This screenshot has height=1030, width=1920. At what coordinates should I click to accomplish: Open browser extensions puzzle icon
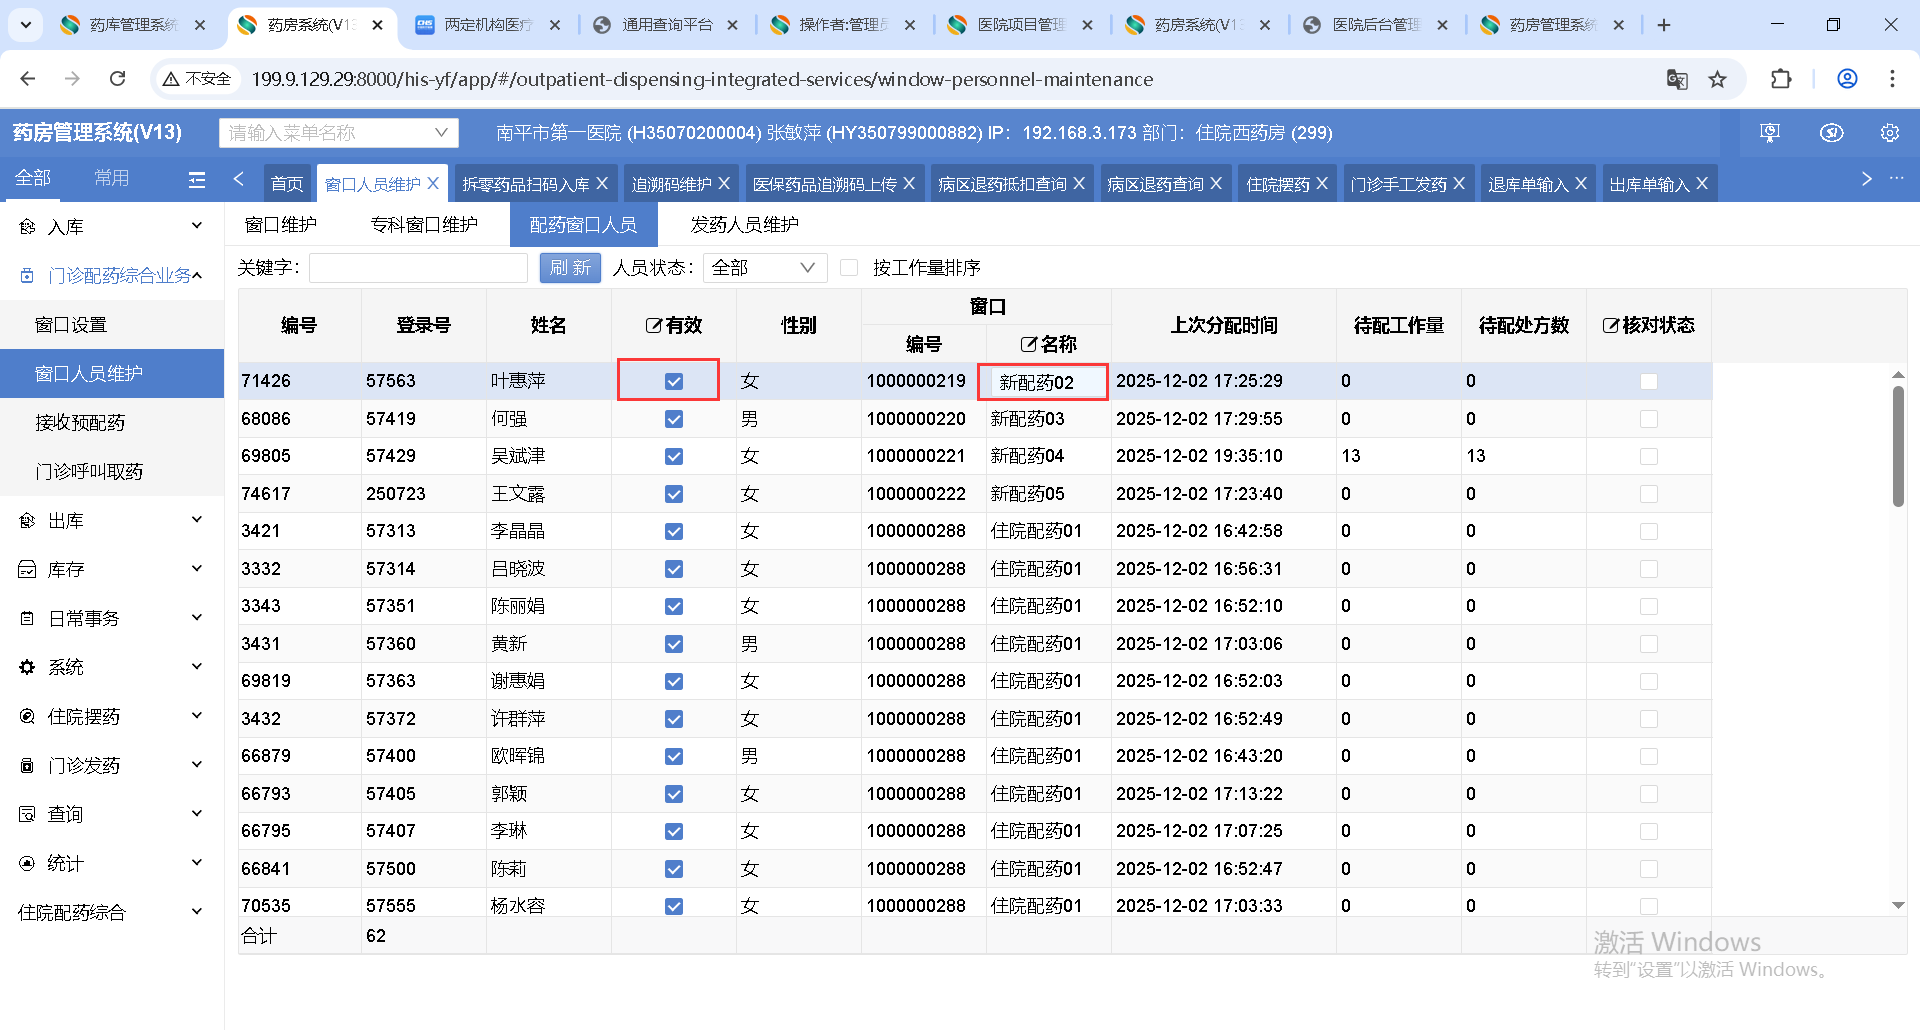point(1780,79)
